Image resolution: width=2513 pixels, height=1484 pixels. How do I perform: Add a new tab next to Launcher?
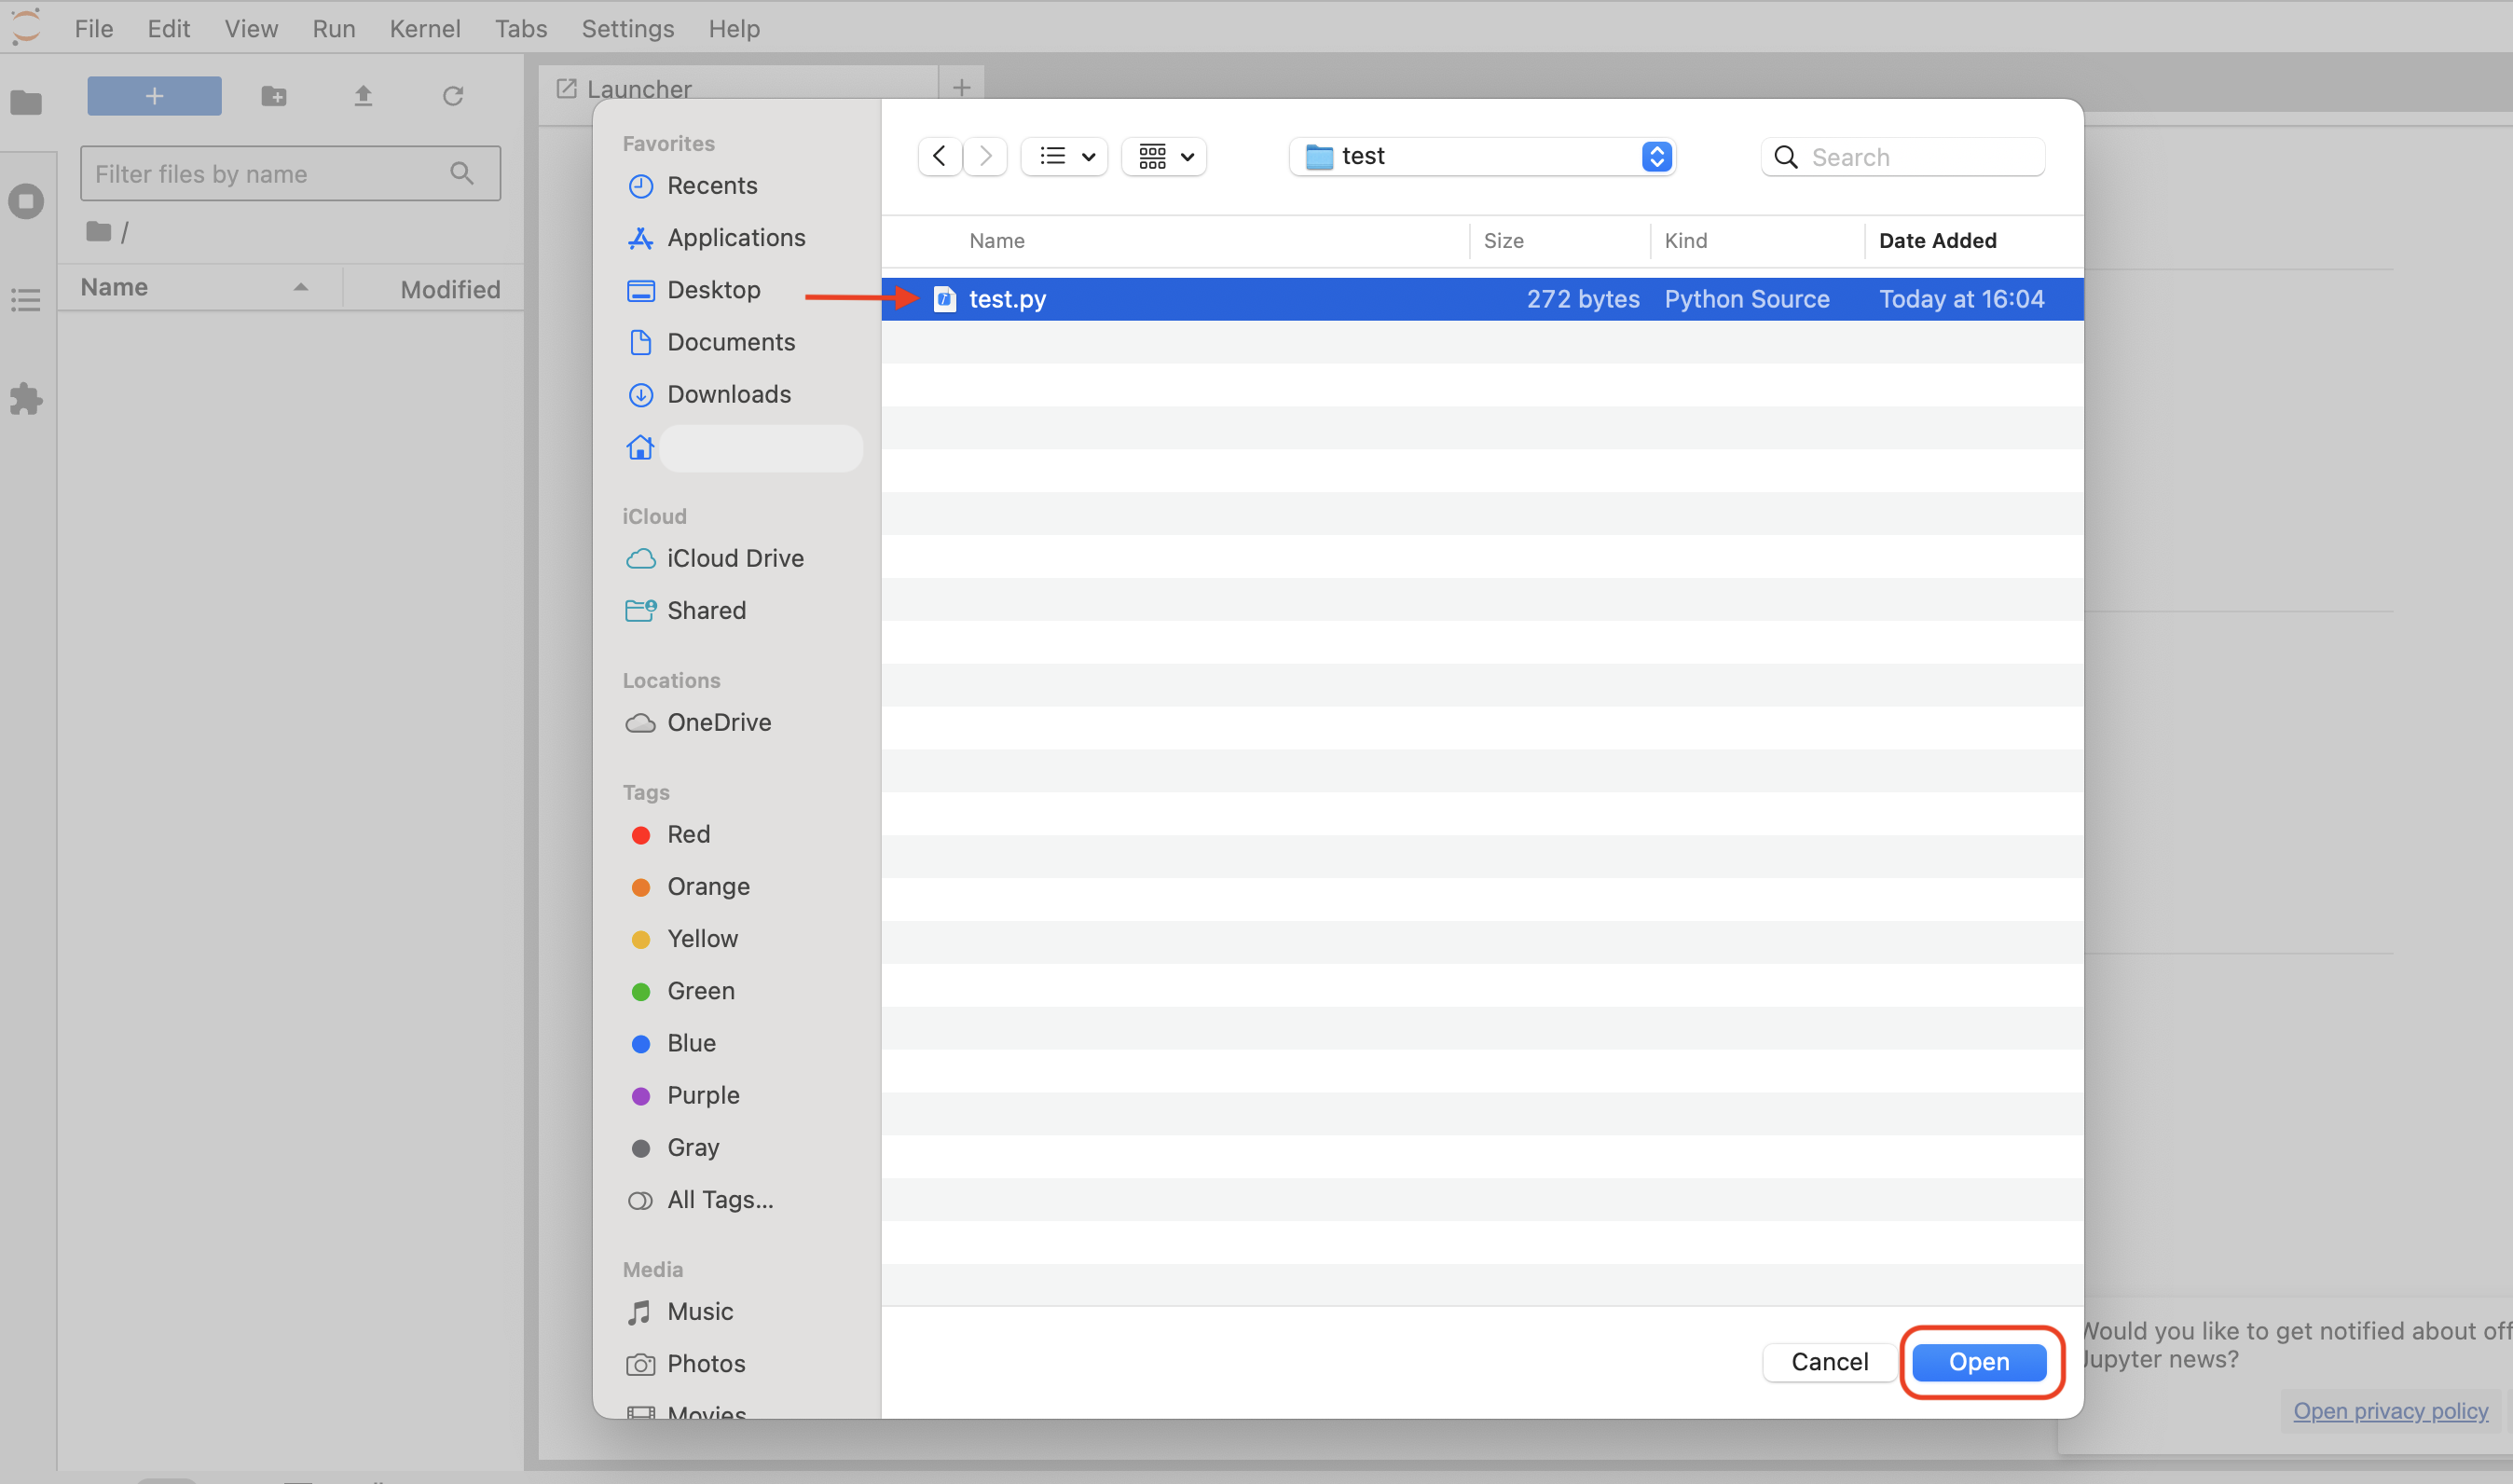pos(961,88)
